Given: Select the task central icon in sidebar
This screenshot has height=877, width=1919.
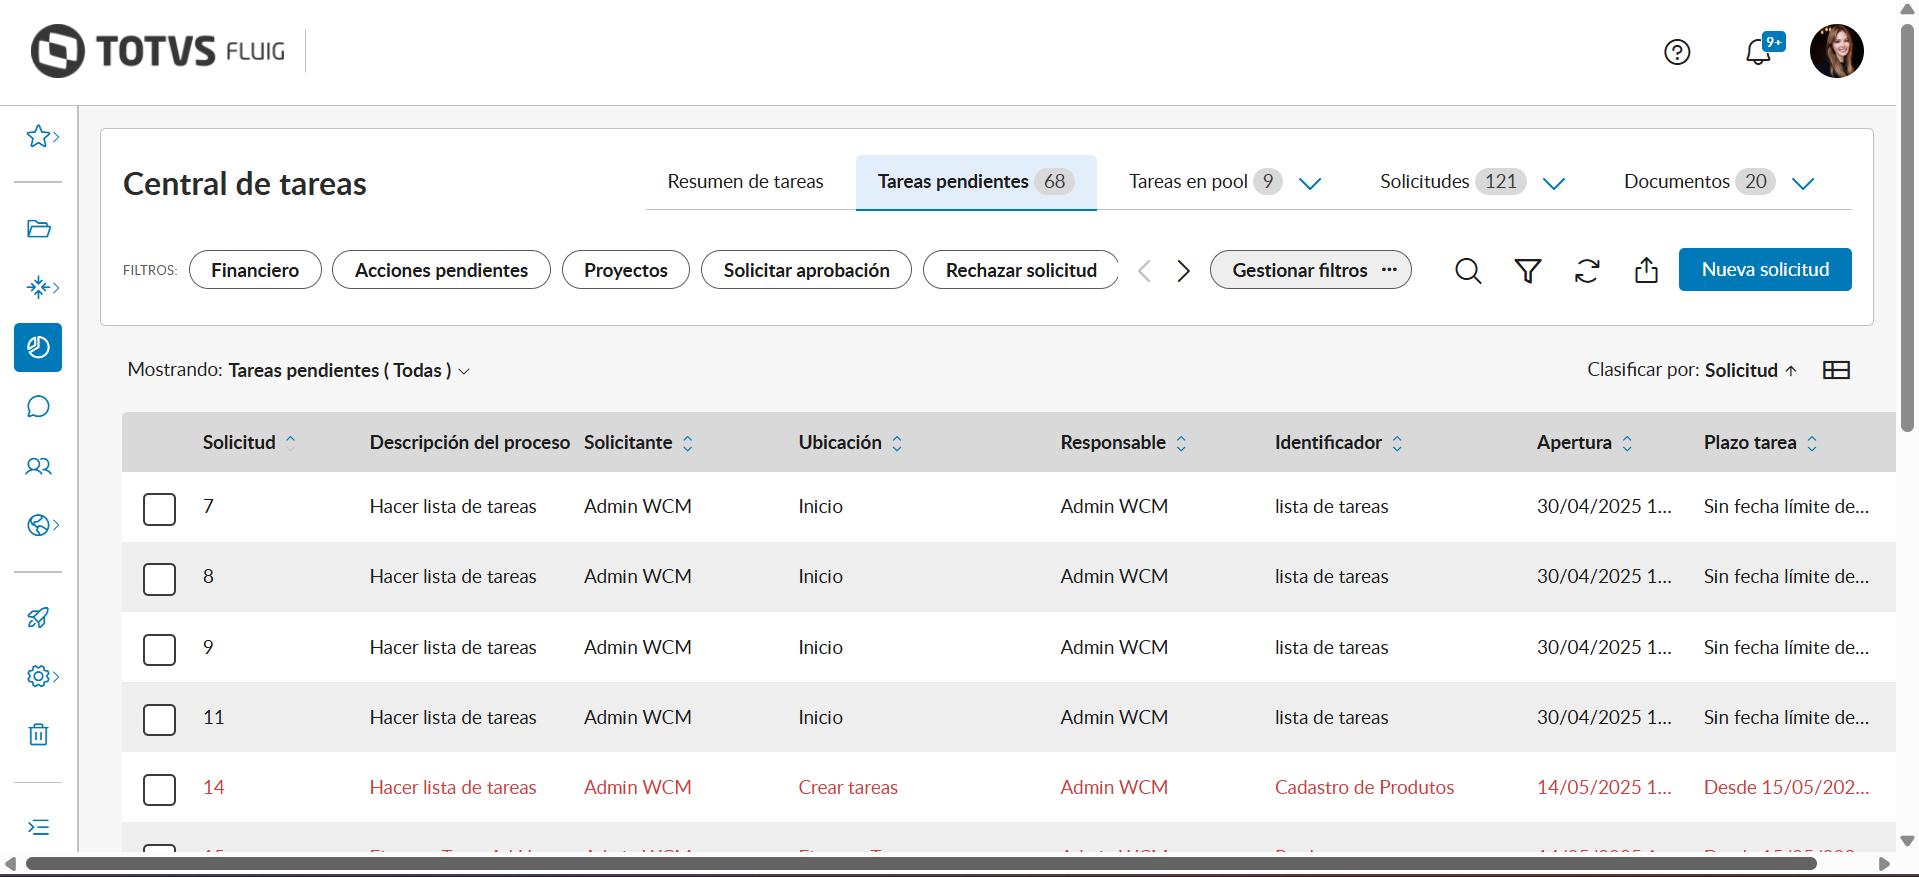Looking at the screenshot, I should tap(38, 347).
